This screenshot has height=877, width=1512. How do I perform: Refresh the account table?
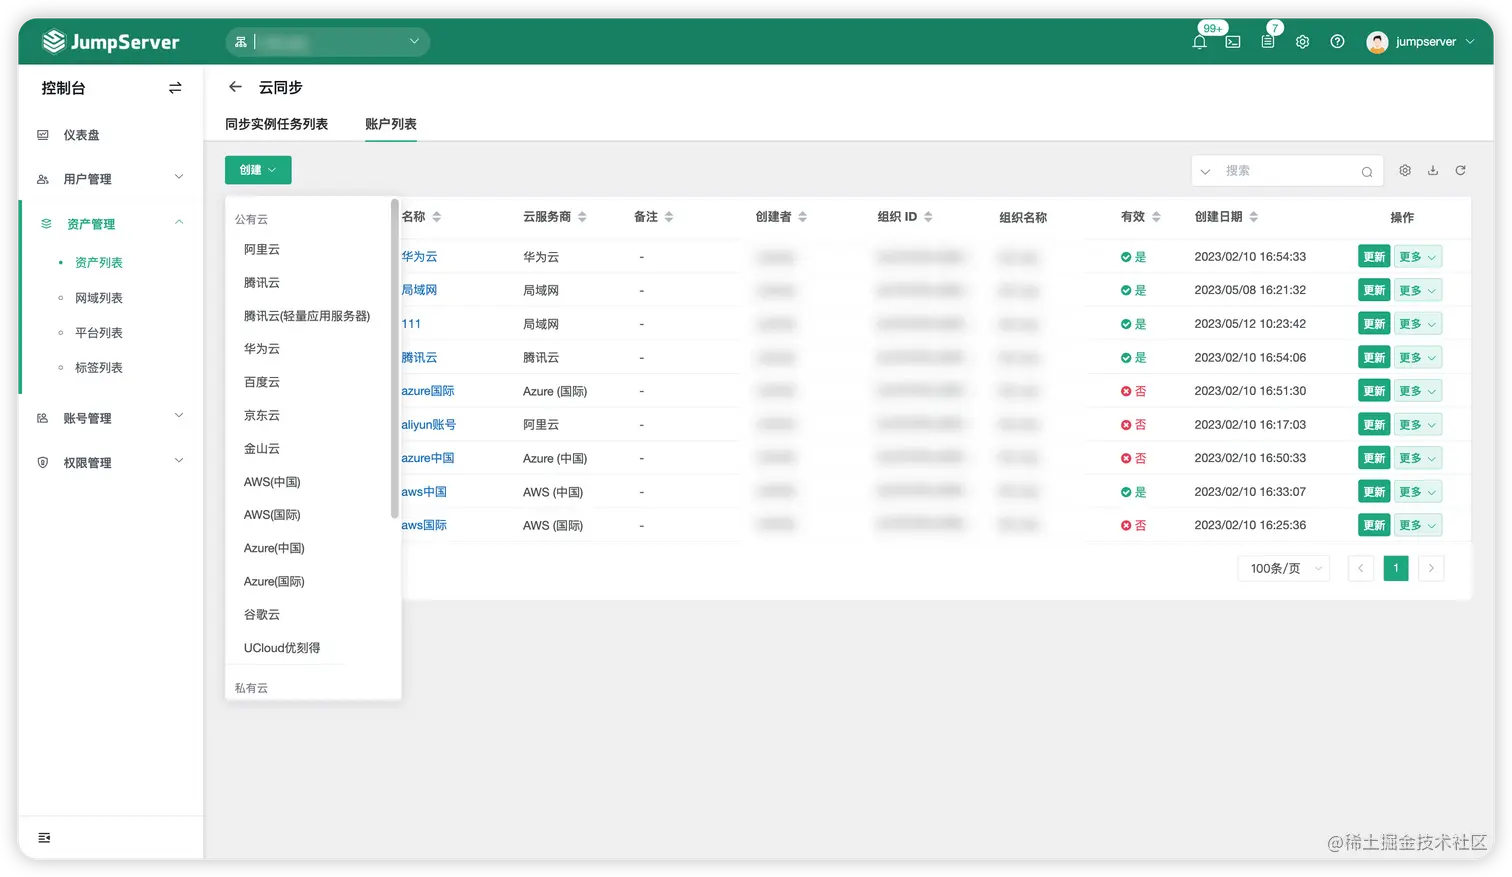[1460, 171]
